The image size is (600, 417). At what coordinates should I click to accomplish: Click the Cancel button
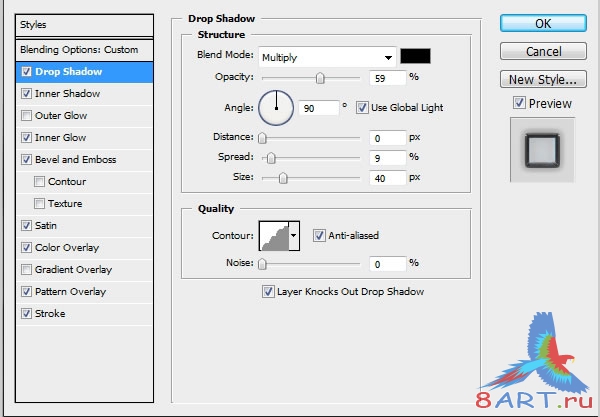(543, 51)
